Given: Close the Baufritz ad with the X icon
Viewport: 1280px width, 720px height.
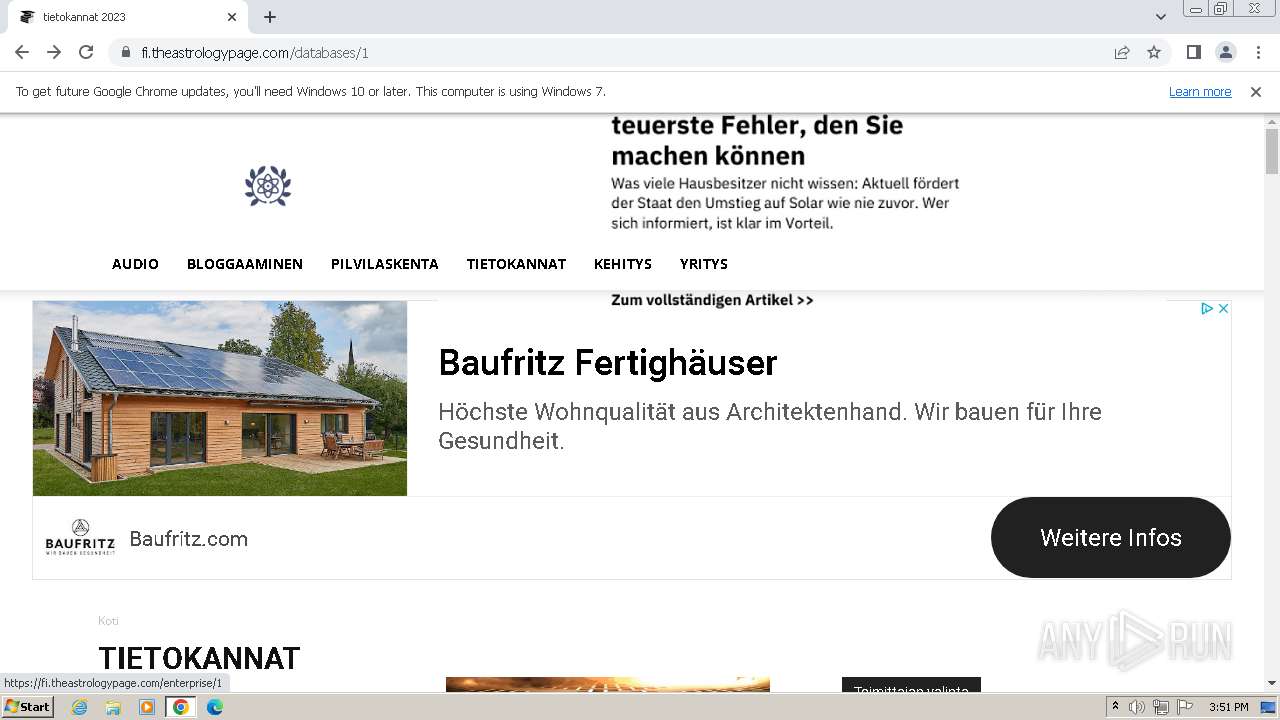Looking at the screenshot, I should [x=1222, y=309].
